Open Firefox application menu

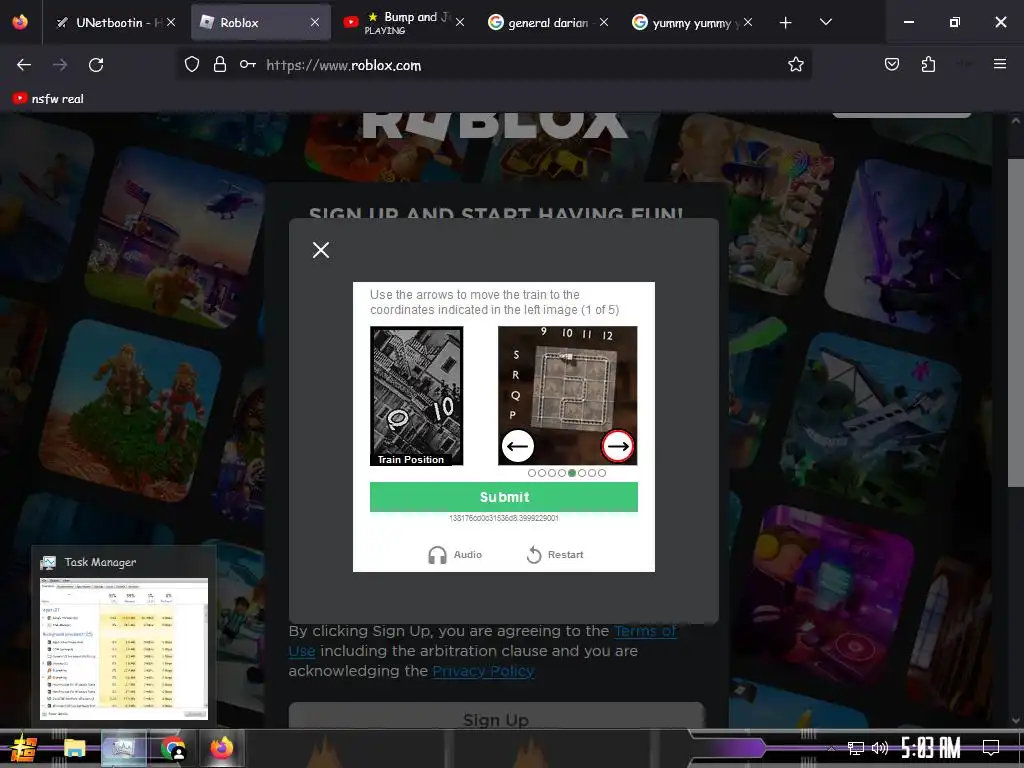click(x=1000, y=64)
